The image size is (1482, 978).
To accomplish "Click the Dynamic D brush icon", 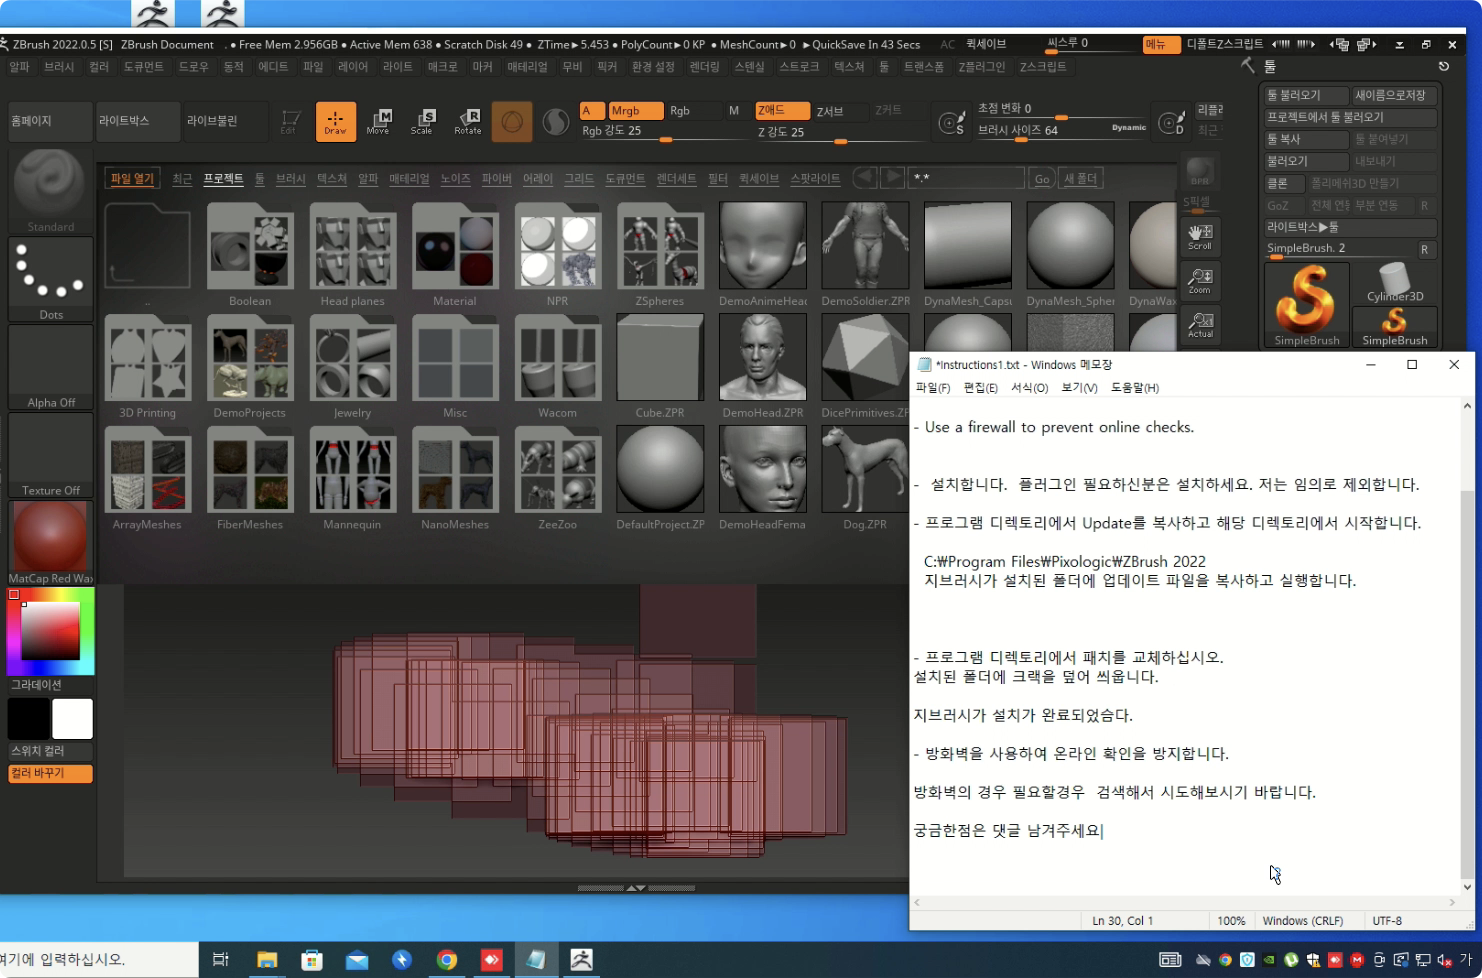I will tap(1171, 123).
